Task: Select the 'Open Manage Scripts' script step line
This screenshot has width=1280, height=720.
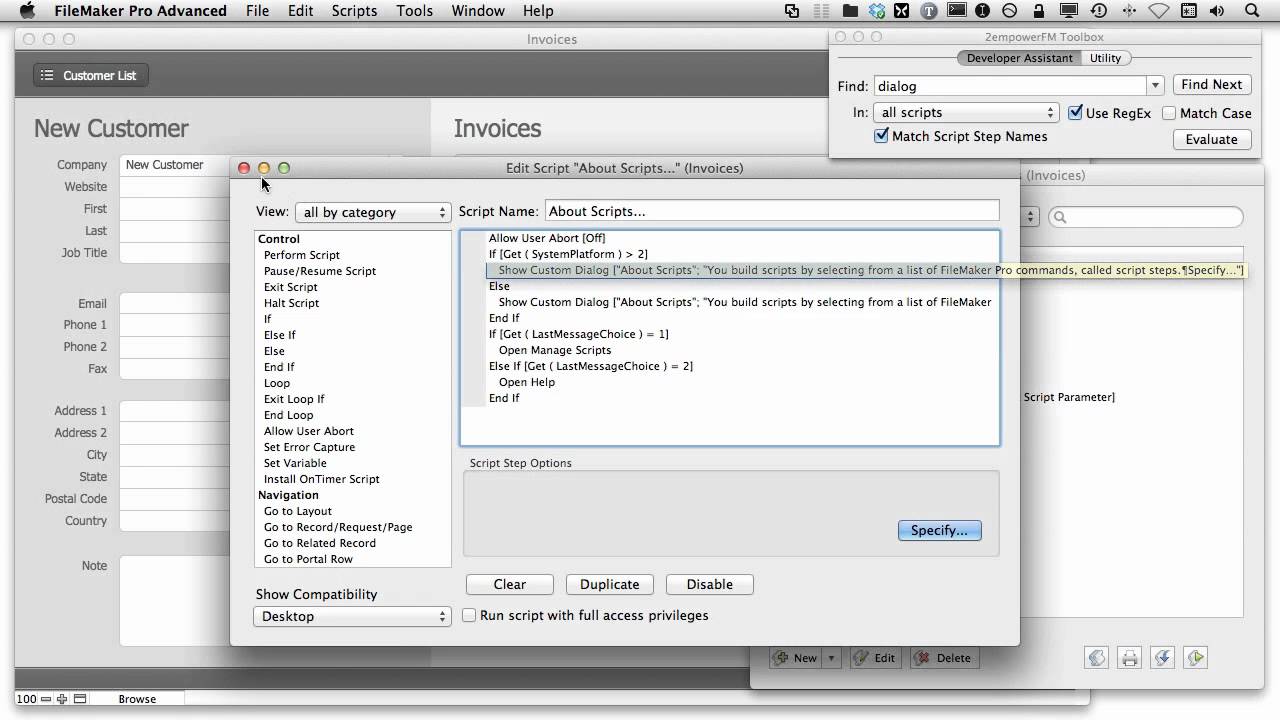Action: click(x=555, y=350)
